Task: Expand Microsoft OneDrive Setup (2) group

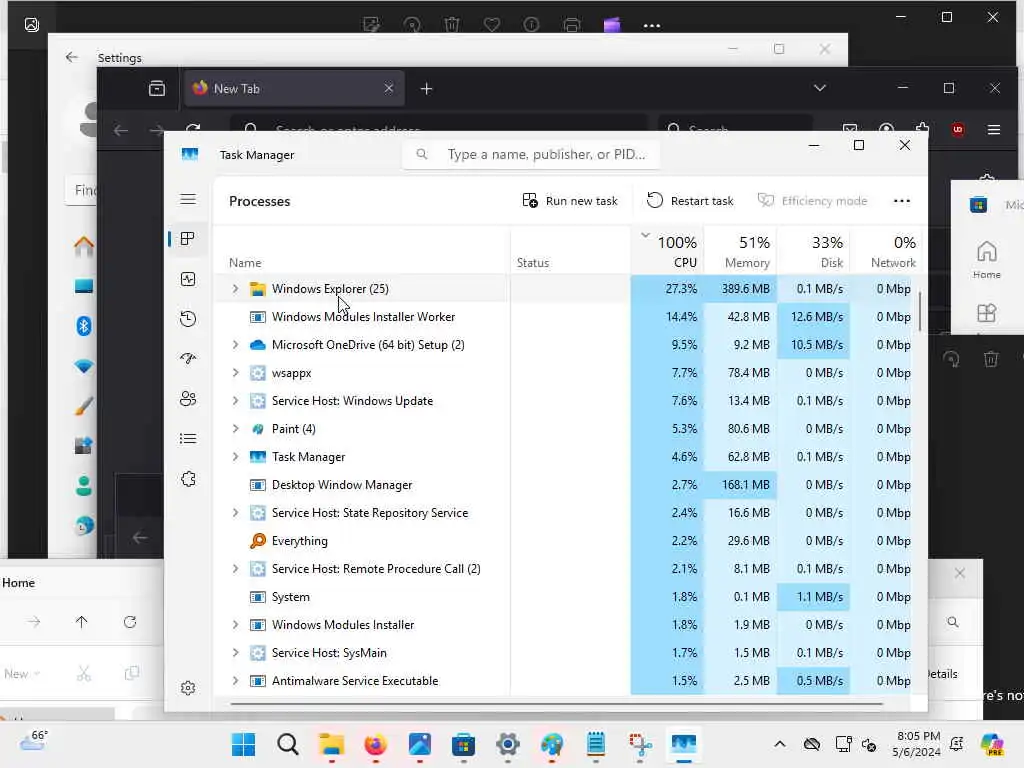Action: tap(235, 345)
